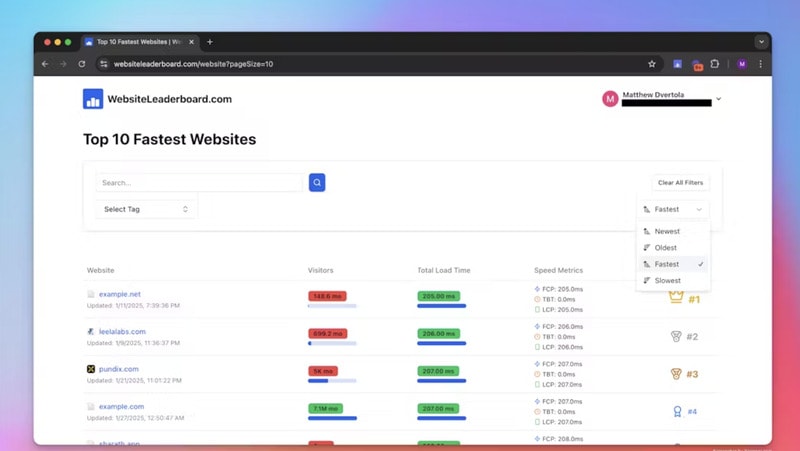Collapse the Fastest sort dropdown
Screen dimensions: 800x451
pyautogui.click(x=673, y=209)
